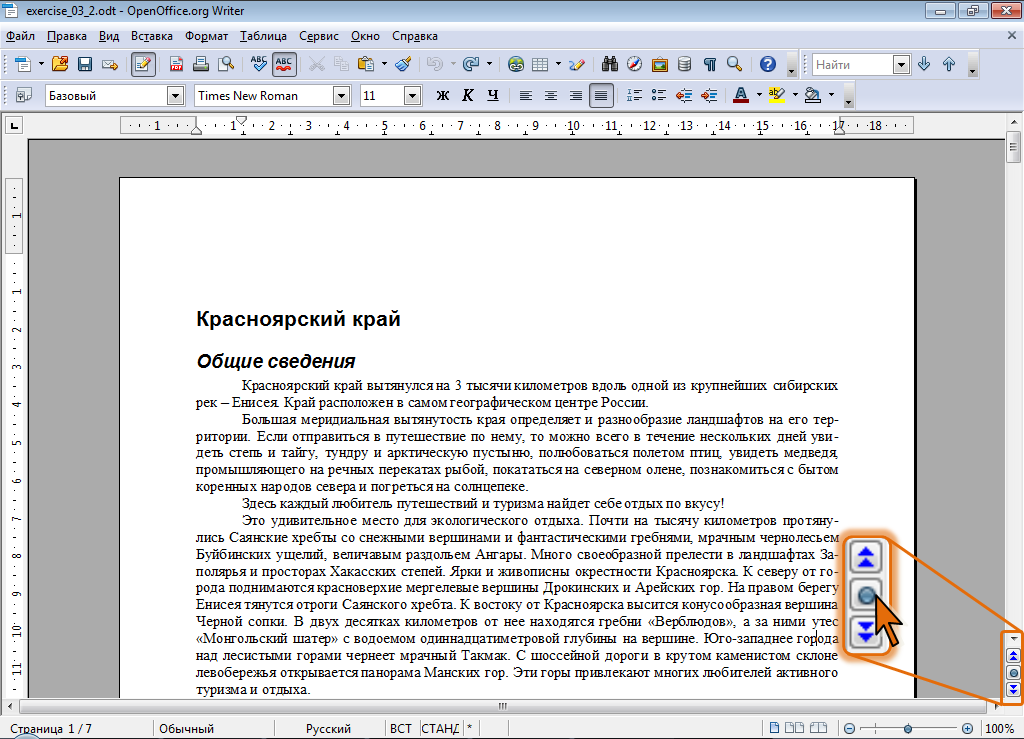Print file directly icon
The height and width of the screenshot is (739, 1024).
coord(201,64)
